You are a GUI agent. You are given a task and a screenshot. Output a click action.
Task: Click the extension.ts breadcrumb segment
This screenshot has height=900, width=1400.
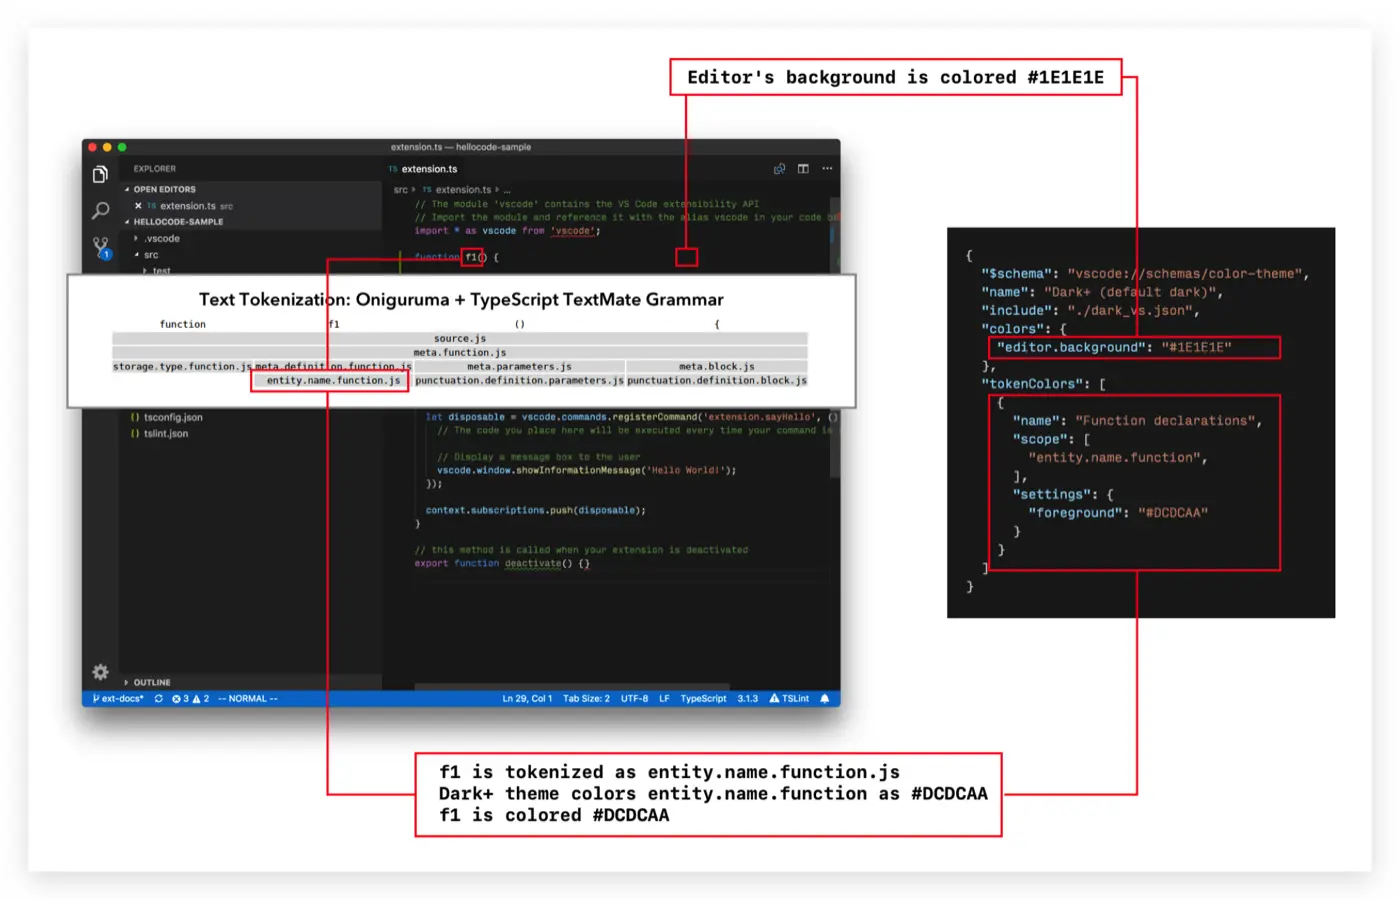457,190
